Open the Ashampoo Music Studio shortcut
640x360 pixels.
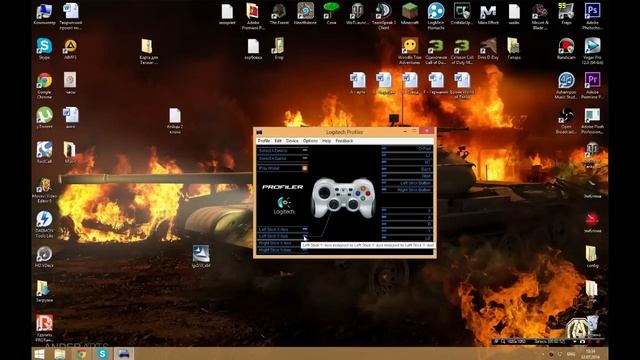pos(566,86)
